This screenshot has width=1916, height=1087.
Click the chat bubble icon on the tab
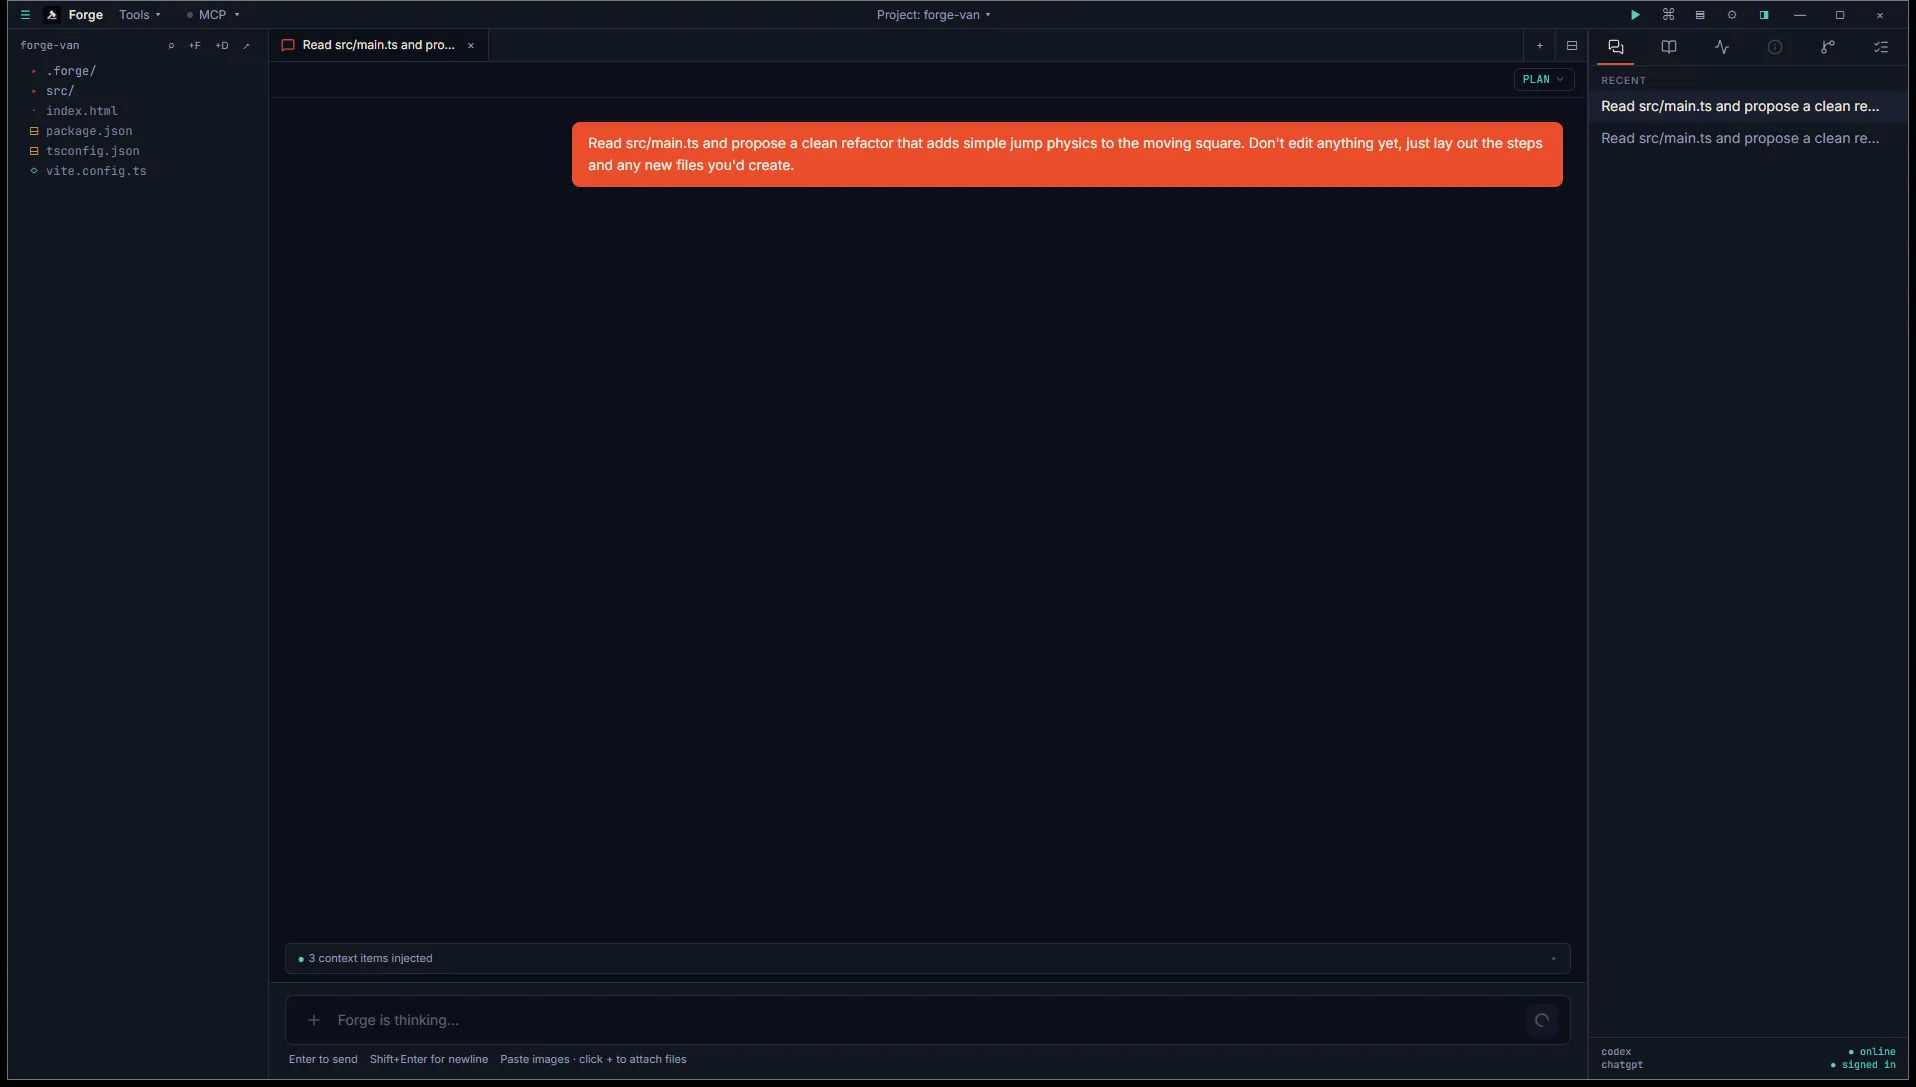(288, 45)
